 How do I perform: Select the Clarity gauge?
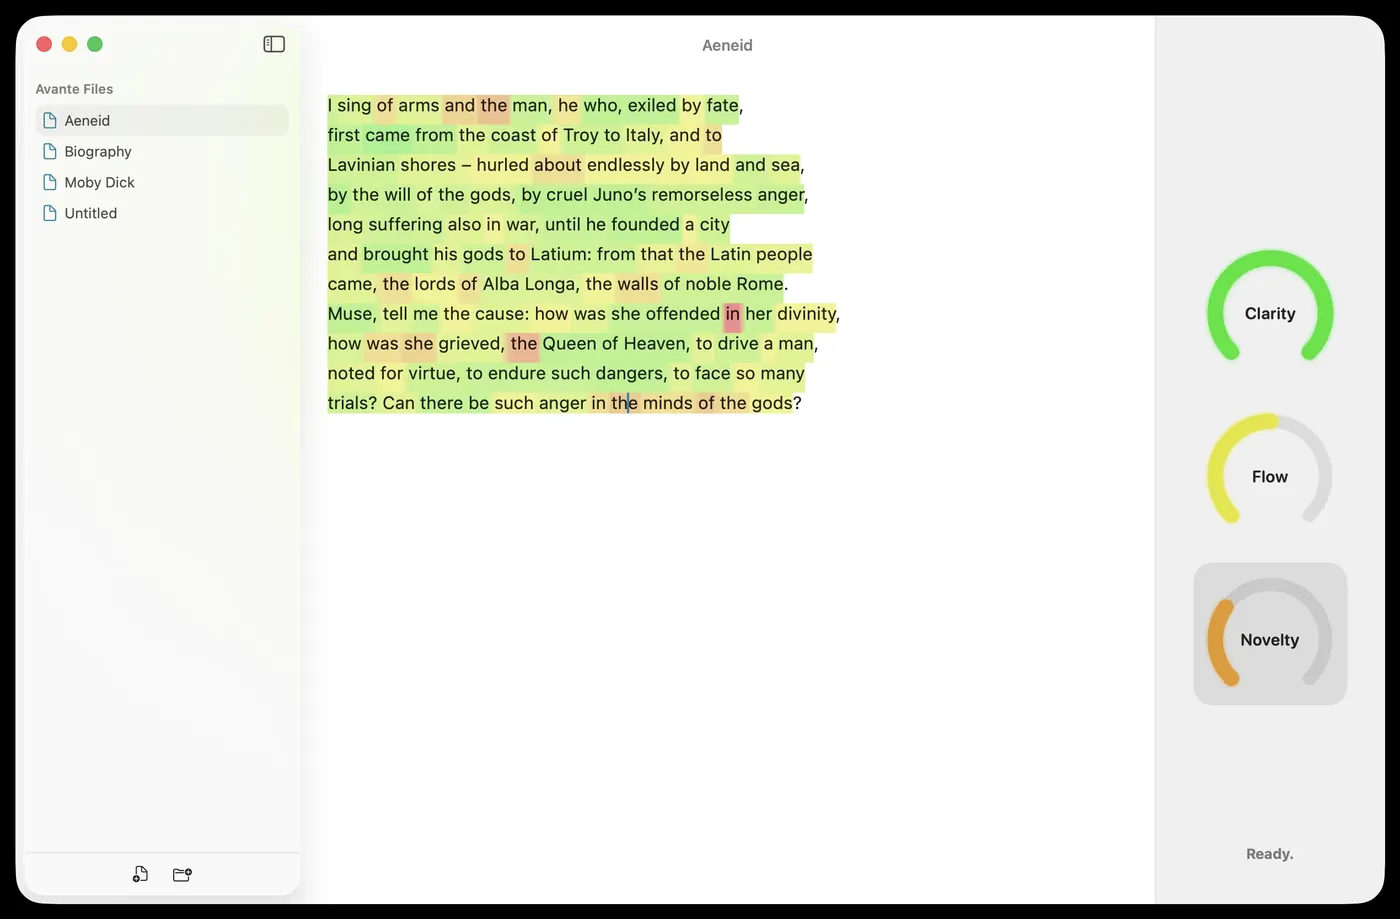coord(1270,307)
